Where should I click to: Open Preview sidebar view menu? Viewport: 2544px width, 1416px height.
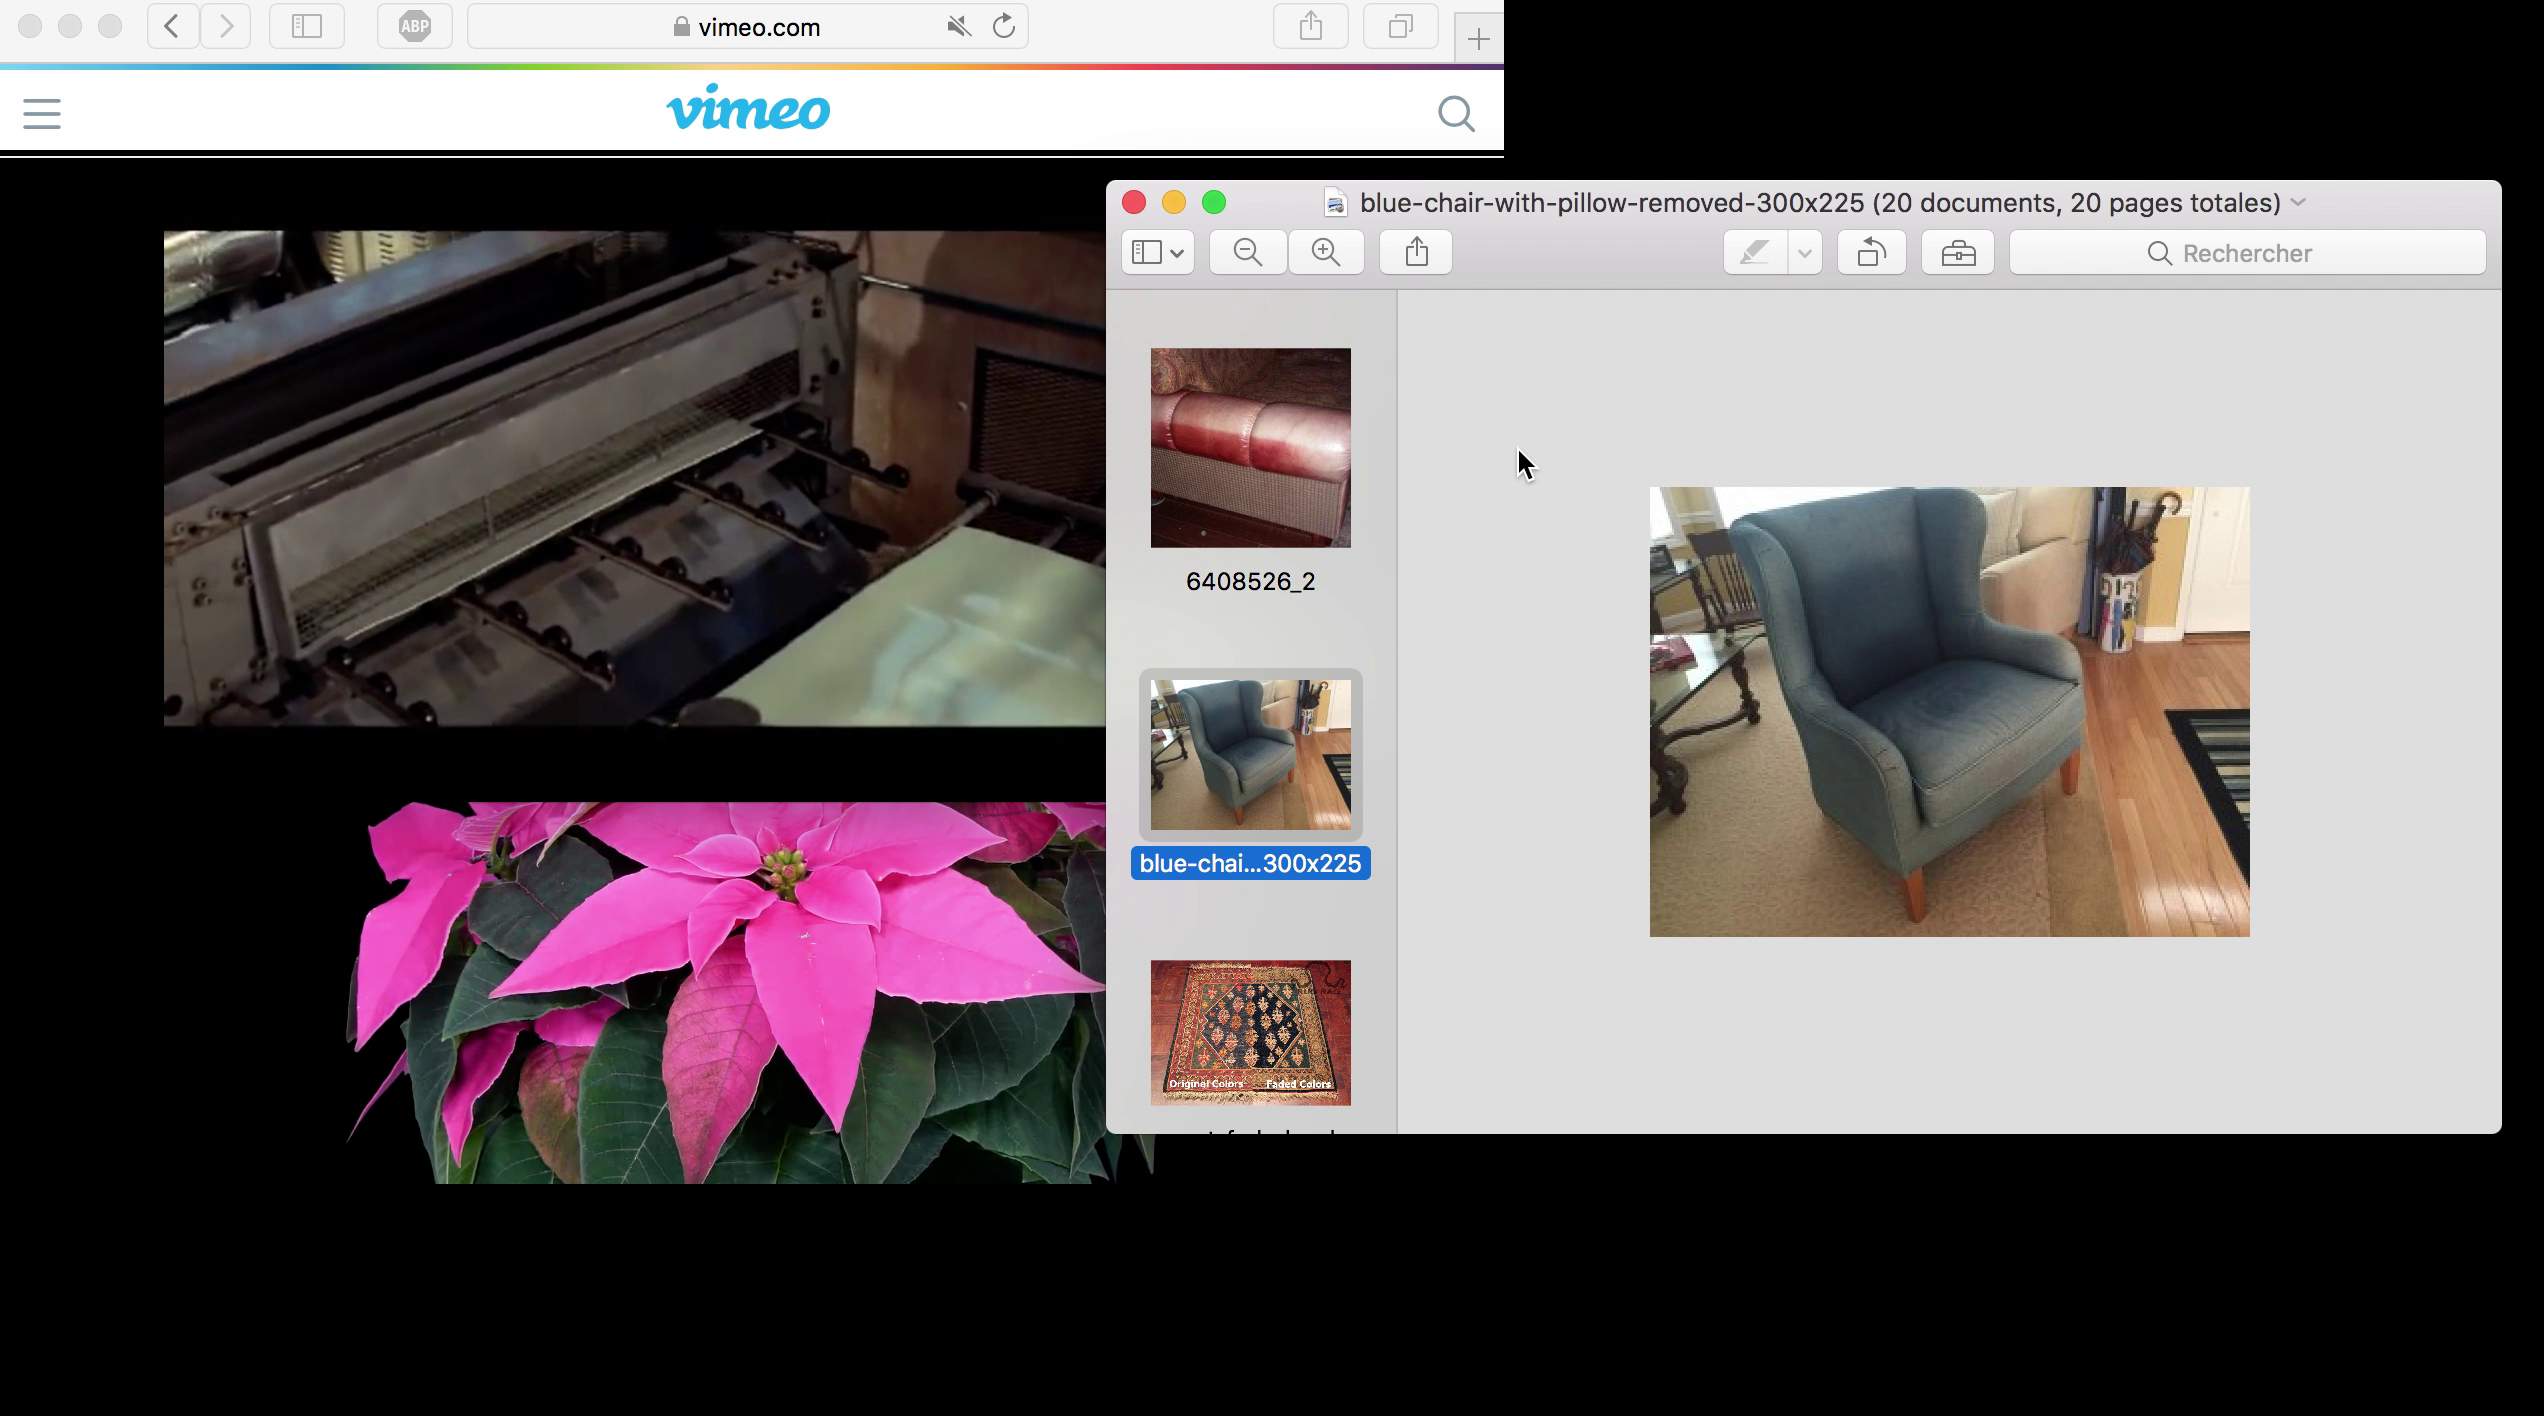1158,253
